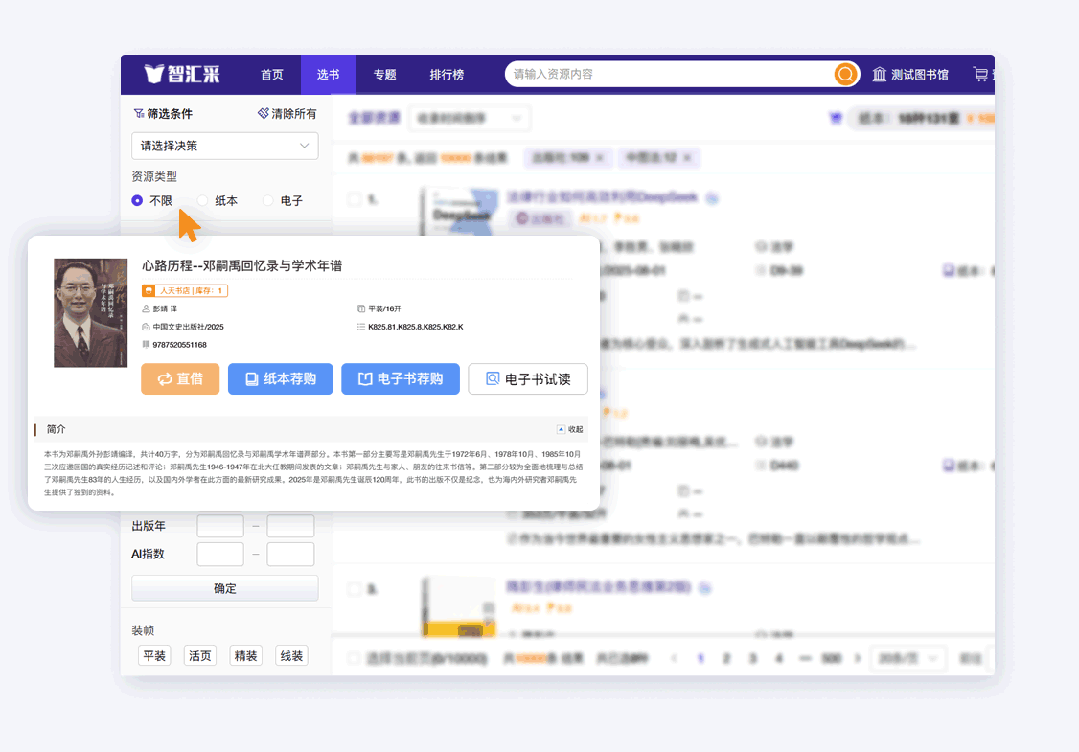Viewport: 1079px width, 752px height.
Task: Click the 收起 collapse icon in 简介
Action: tap(561, 429)
